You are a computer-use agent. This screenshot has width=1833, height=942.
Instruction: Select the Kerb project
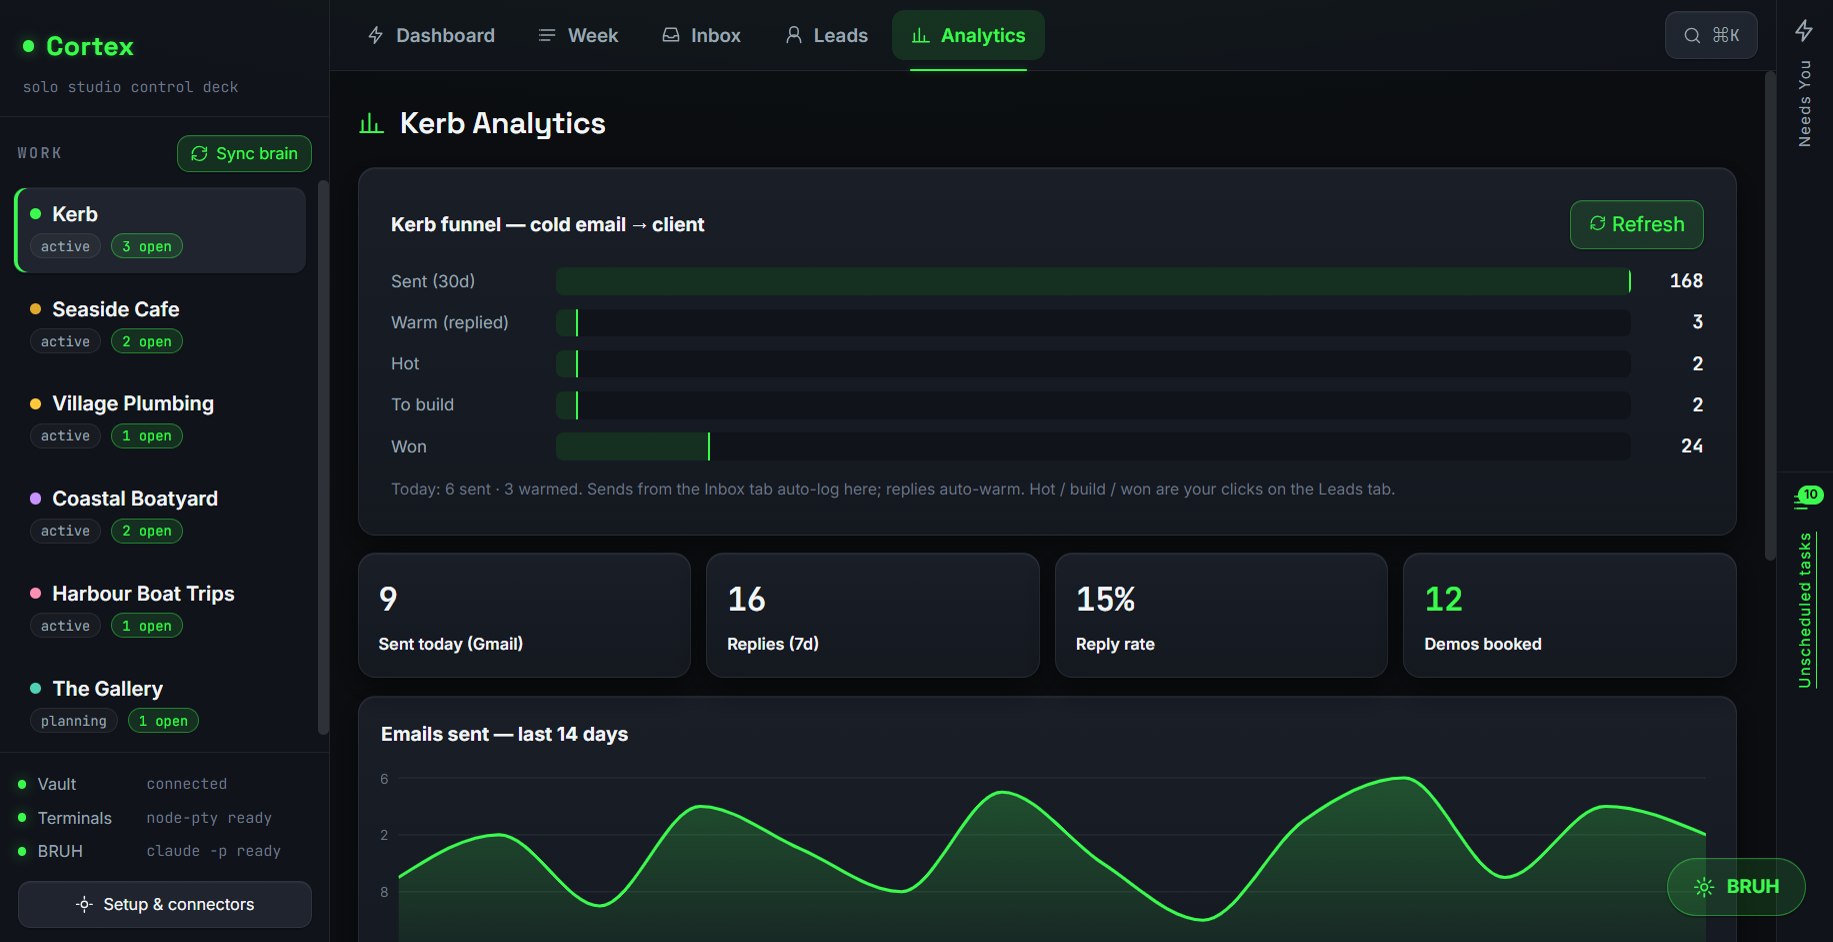coord(160,230)
